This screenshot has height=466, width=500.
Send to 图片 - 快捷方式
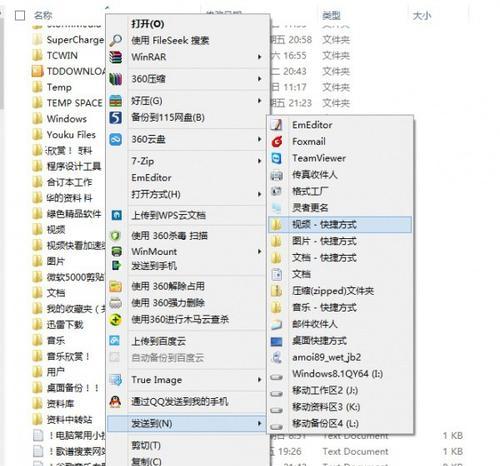(340, 241)
